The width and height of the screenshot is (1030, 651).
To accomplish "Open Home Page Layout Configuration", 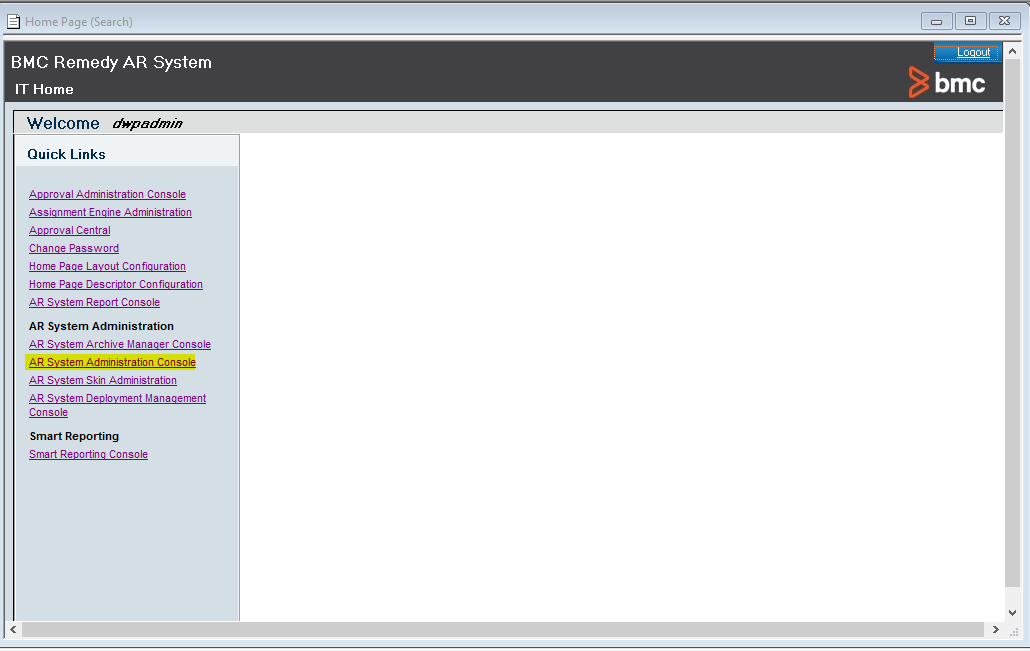I will (107, 266).
